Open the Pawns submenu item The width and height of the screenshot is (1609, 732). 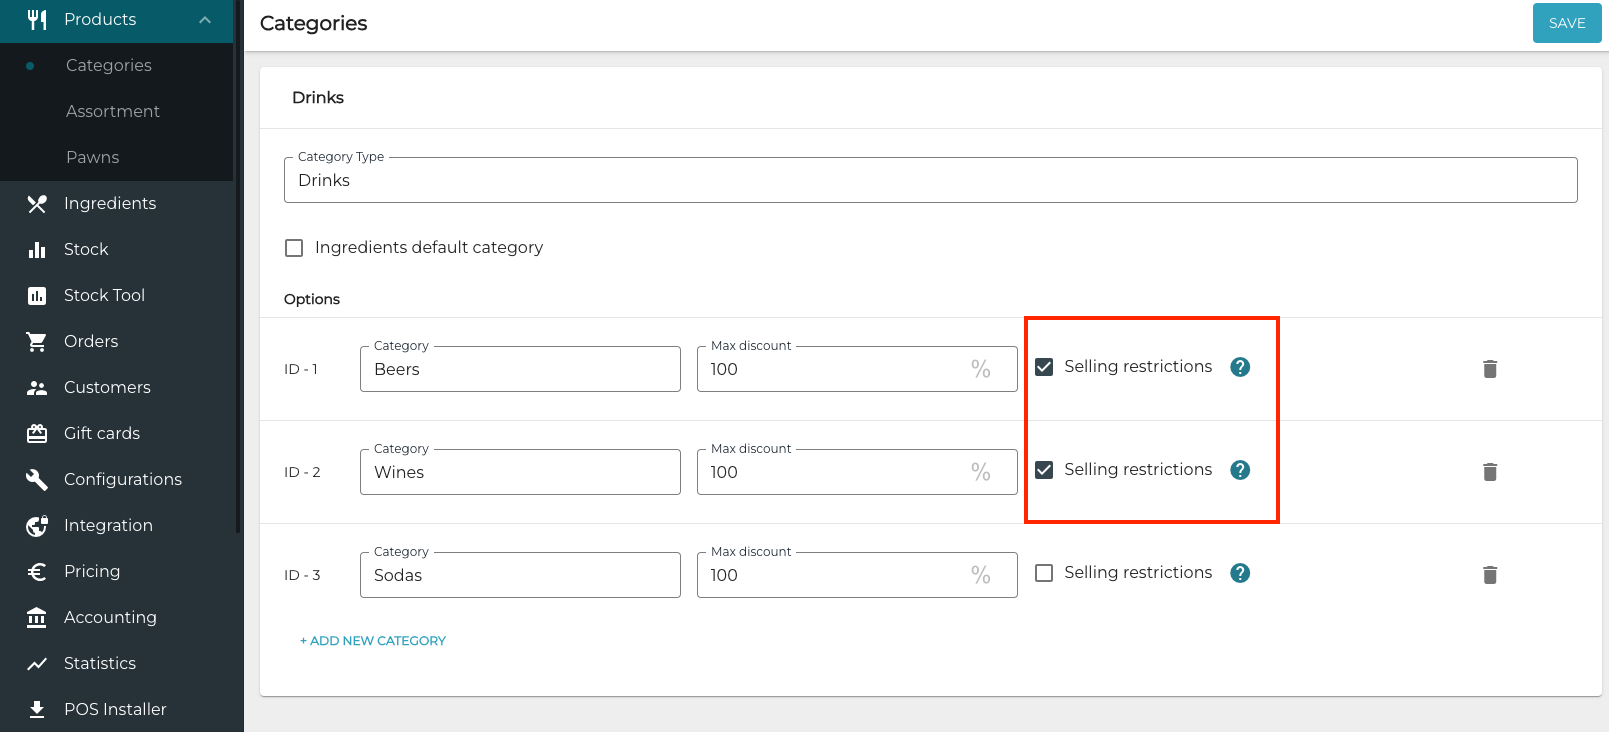pos(92,157)
